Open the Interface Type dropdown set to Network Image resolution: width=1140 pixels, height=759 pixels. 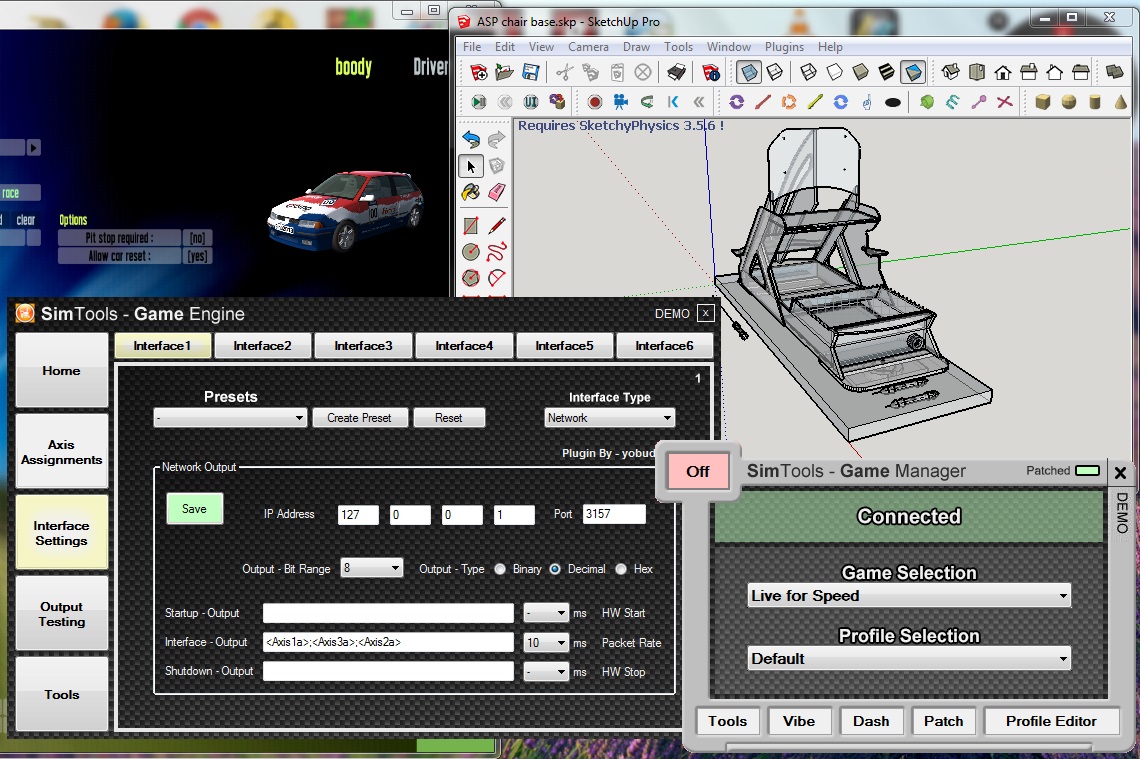tap(610, 418)
